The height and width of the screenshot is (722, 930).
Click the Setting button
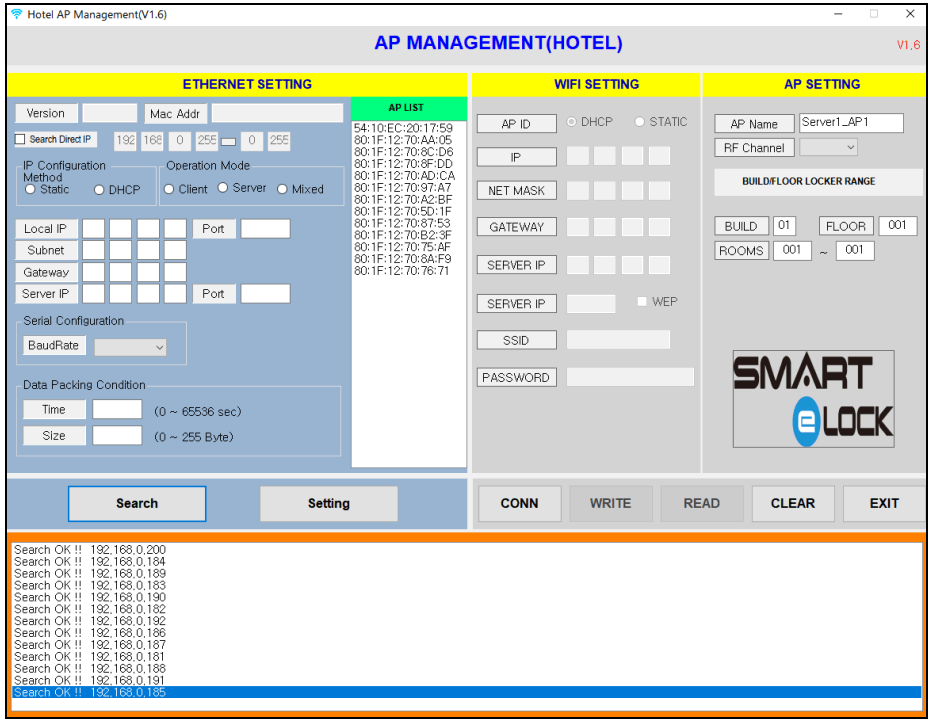[328, 503]
